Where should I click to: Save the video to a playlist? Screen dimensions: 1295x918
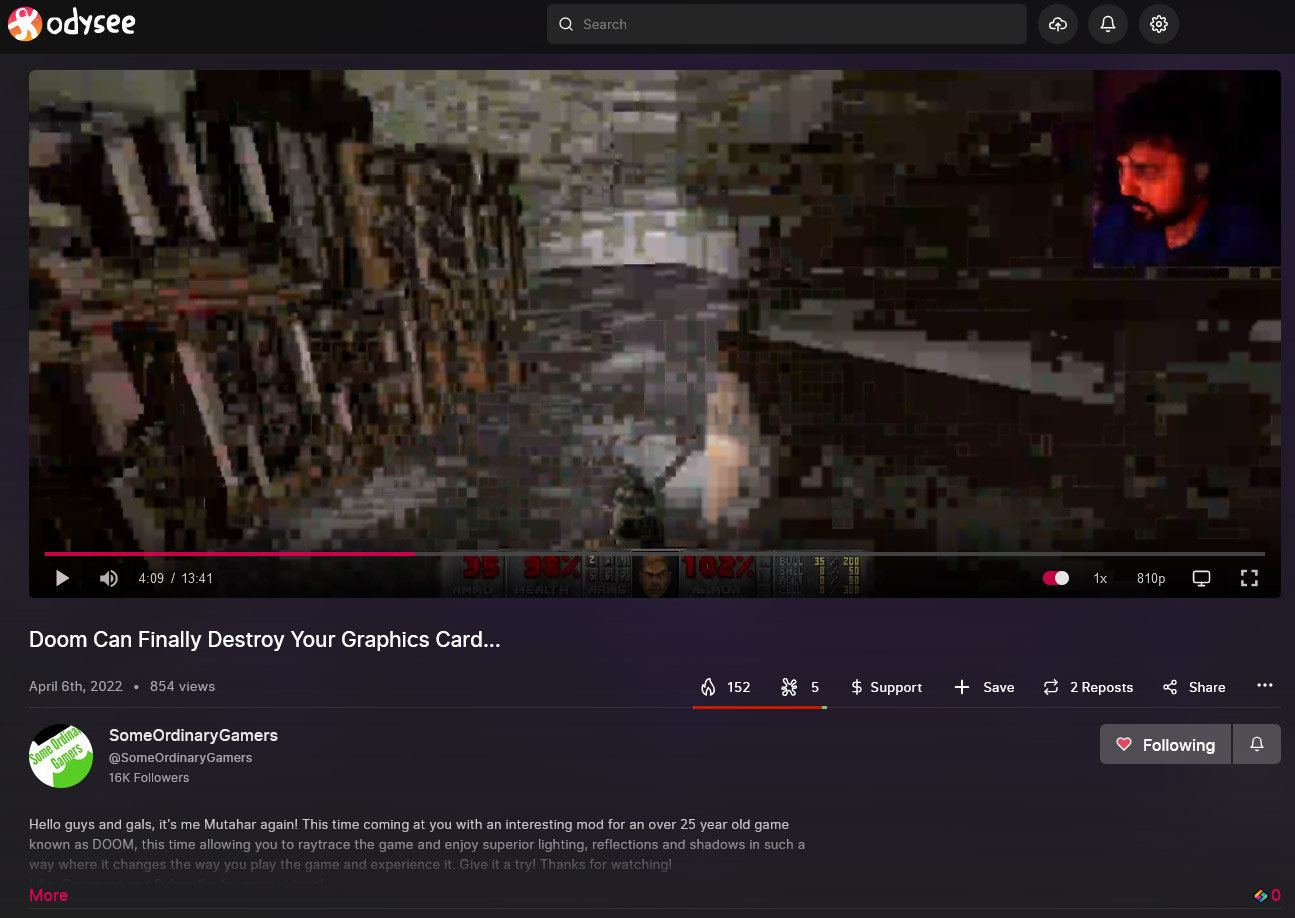[984, 687]
